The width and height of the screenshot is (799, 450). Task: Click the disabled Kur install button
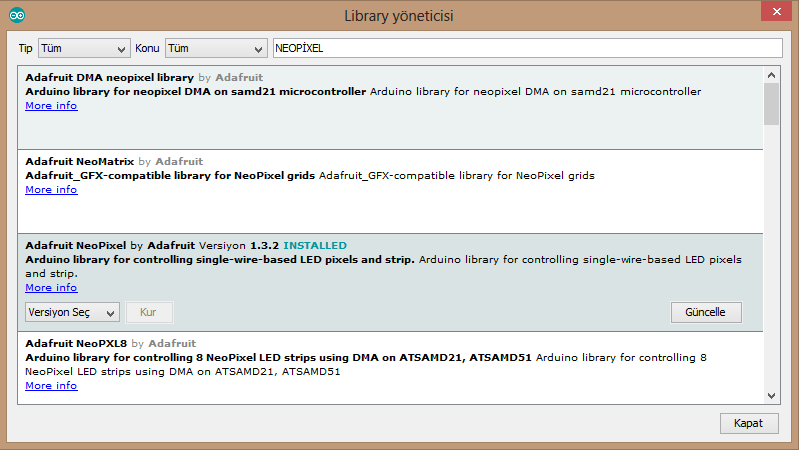pos(149,312)
